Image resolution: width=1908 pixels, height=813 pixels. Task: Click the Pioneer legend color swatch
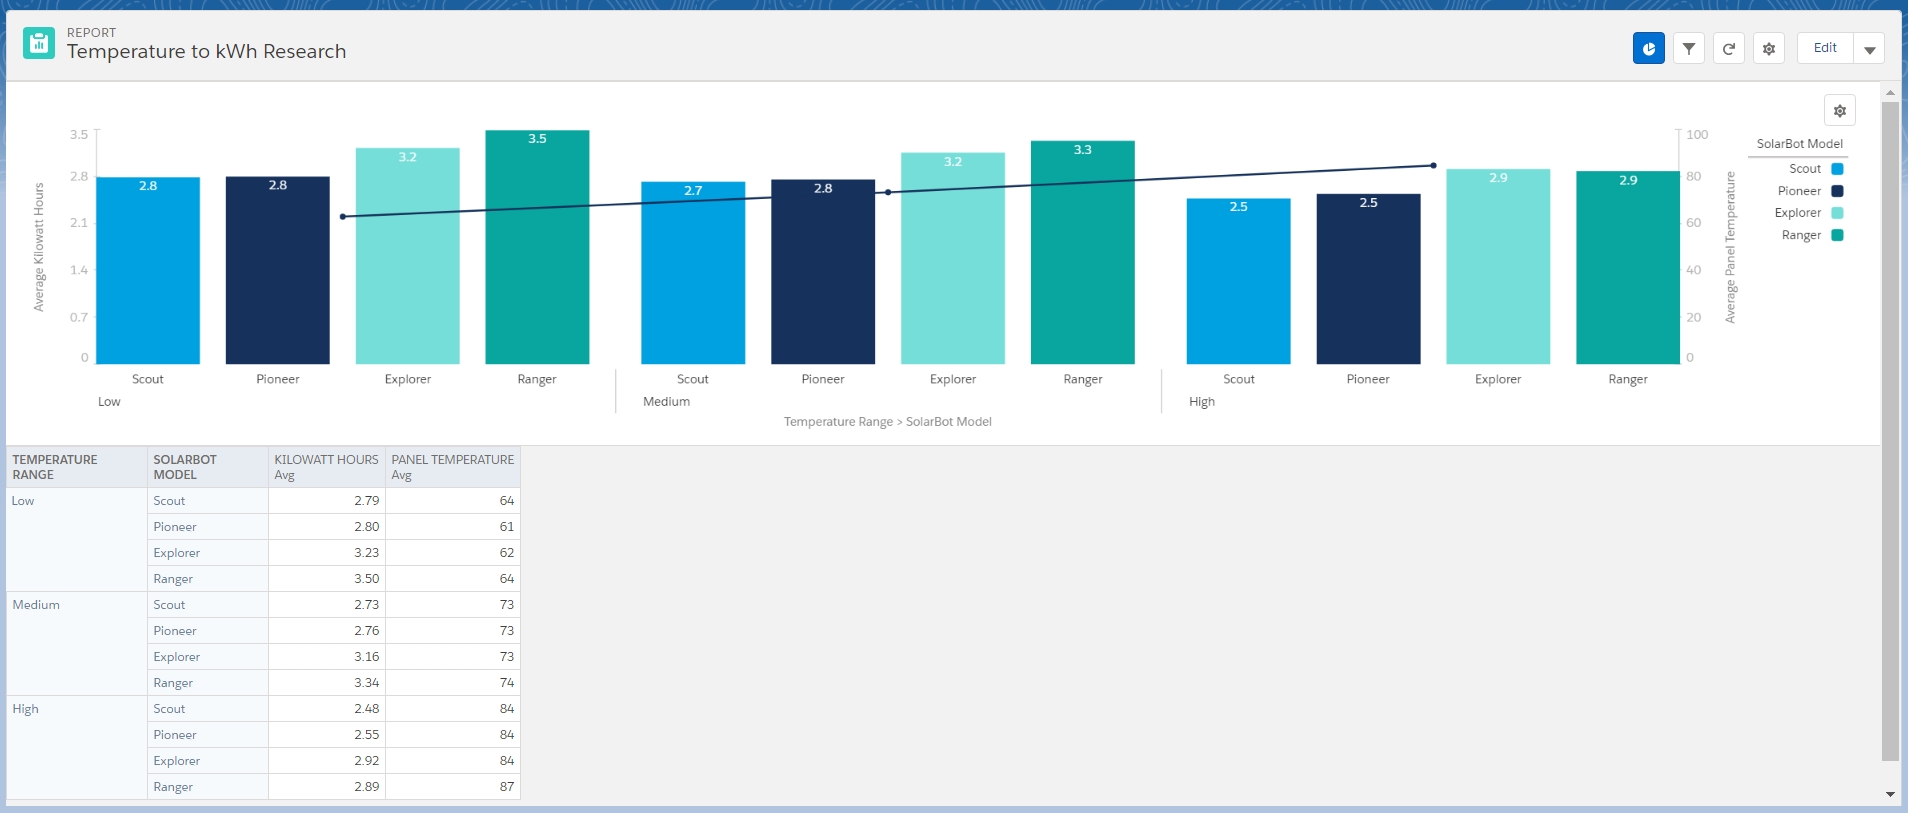(x=1837, y=191)
